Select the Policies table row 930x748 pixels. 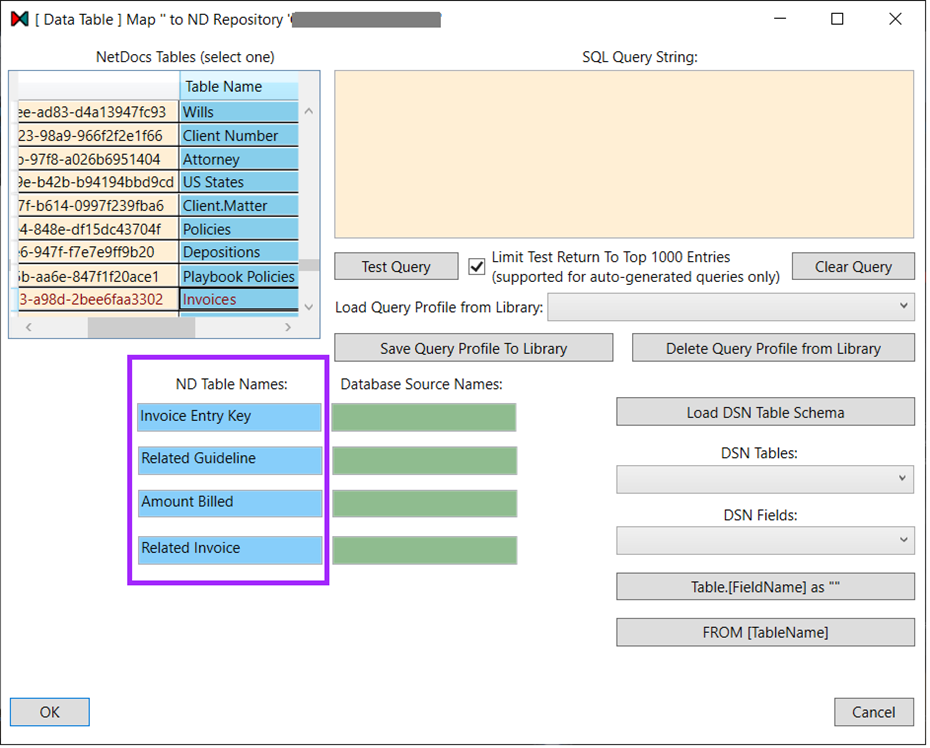point(239,229)
